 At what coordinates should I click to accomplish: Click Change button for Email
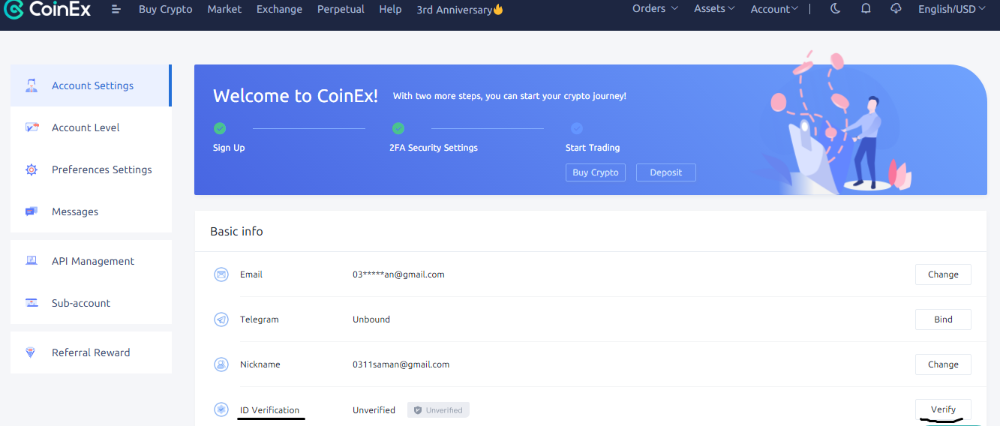(x=943, y=275)
